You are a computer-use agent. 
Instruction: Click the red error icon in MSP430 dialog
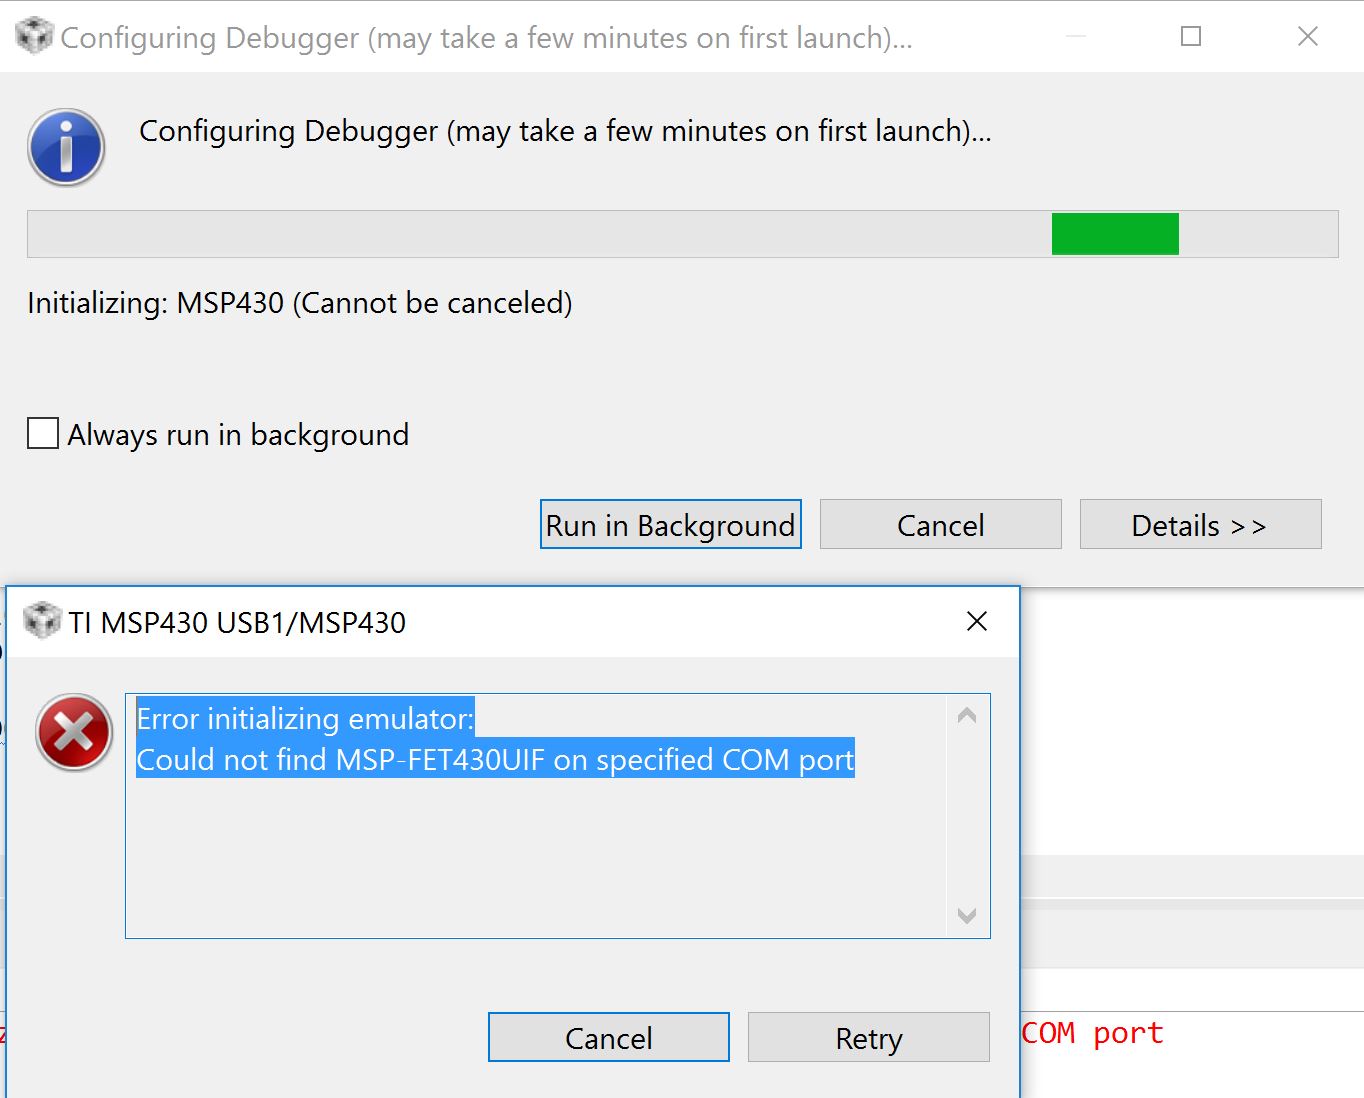click(74, 733)
